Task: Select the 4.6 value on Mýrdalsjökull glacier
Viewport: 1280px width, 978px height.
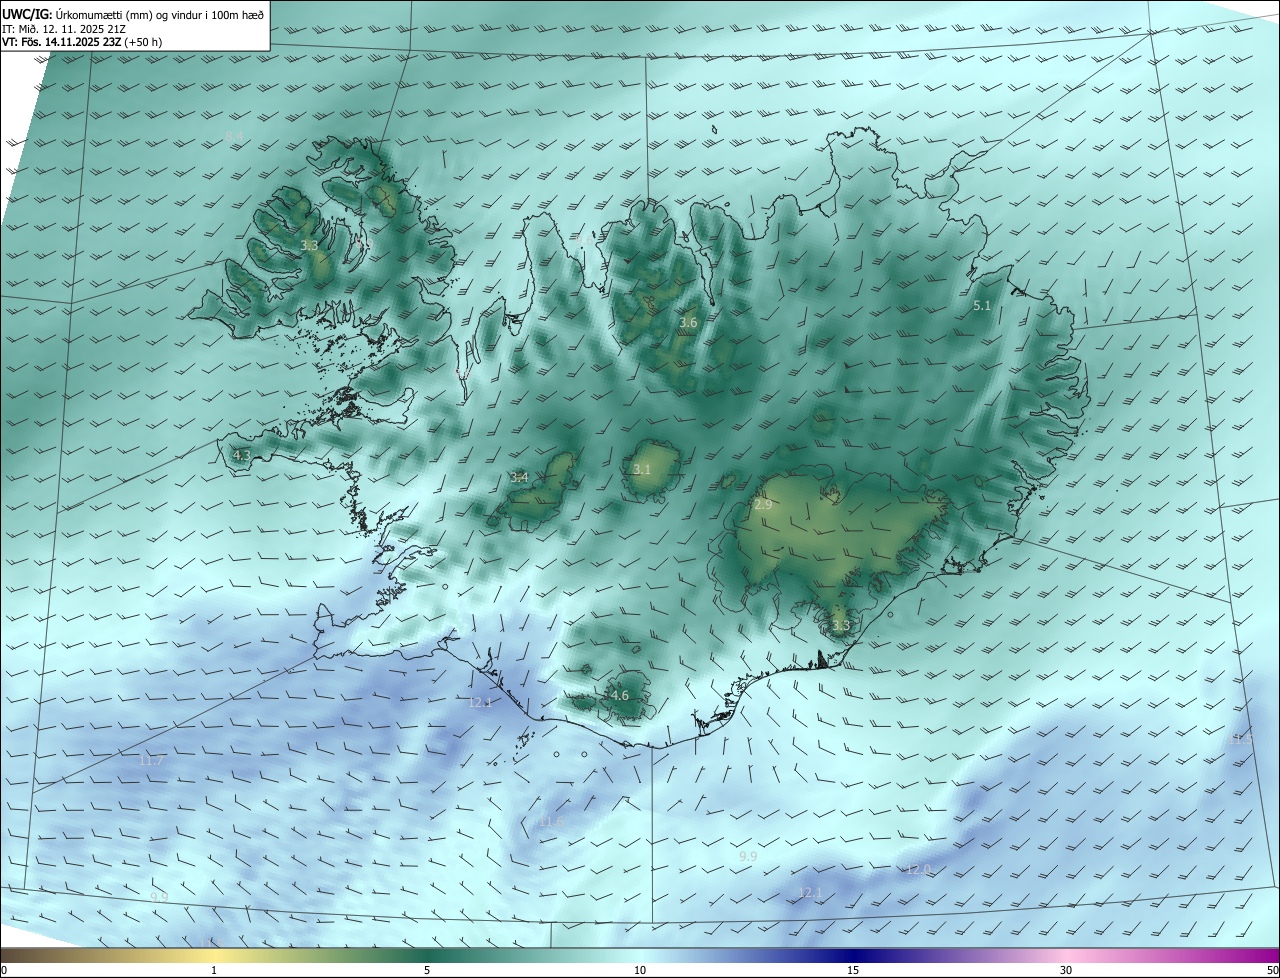Action: point(619,695)
